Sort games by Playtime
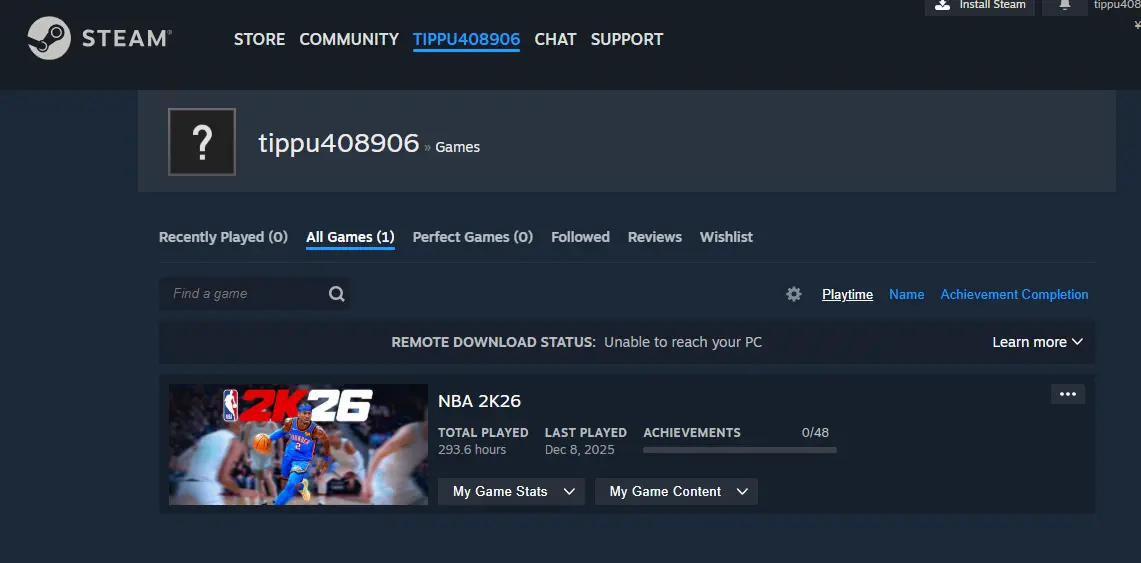This screenshot has height=563, width=1141. tap(847, 295)
